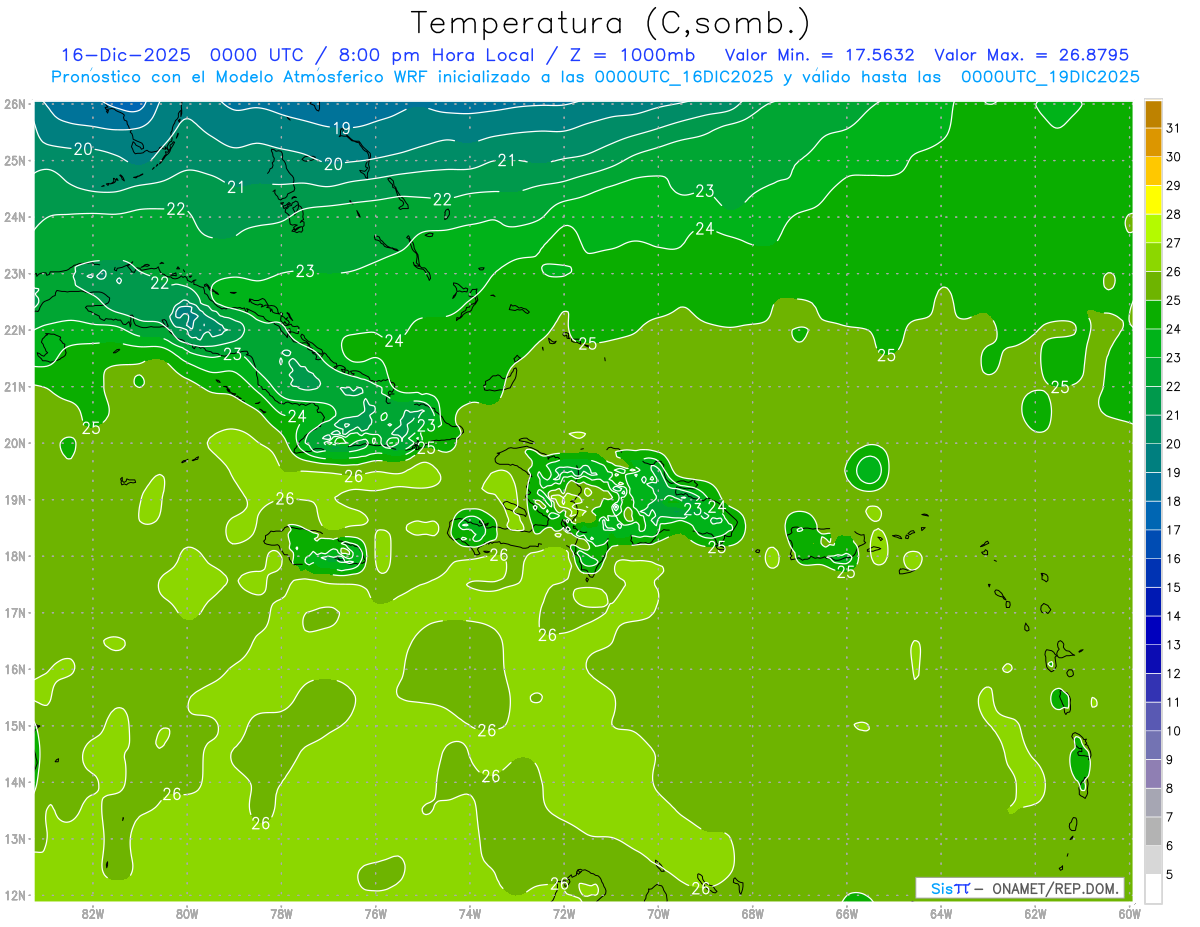Viewport: 1200px width, 927px height.
Task: Click the color scale label '31'
Action: click(1173, 128)
